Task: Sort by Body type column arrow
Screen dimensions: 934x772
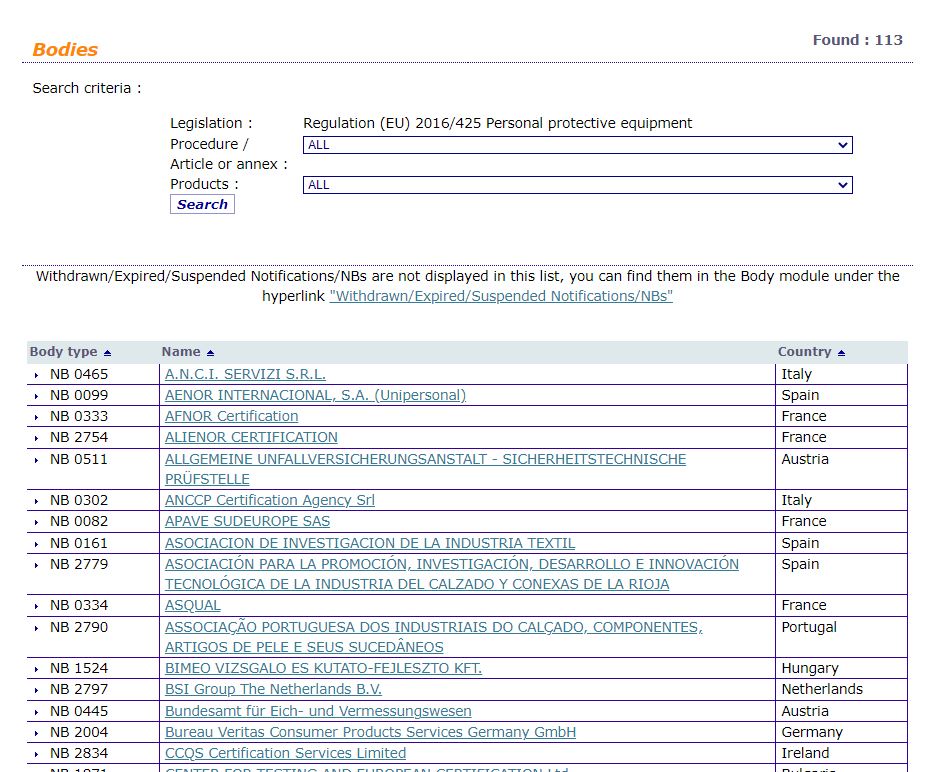Action: click(x=107, y=353)
